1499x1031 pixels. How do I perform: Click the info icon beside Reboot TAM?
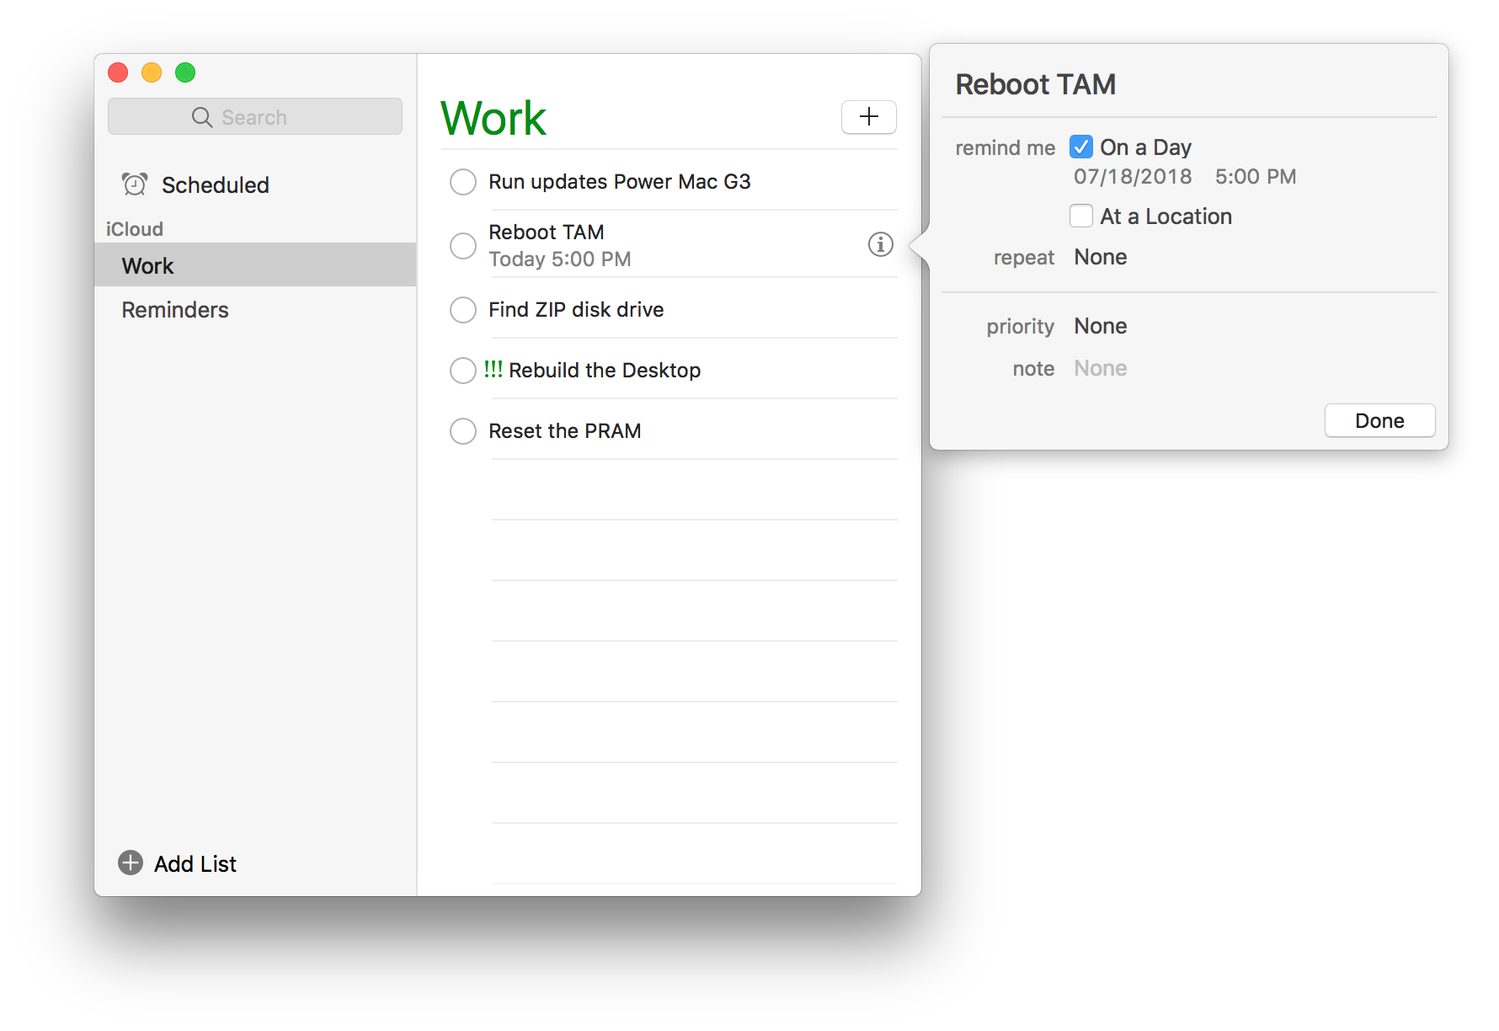pyautogui.click(x=880, y=244)
